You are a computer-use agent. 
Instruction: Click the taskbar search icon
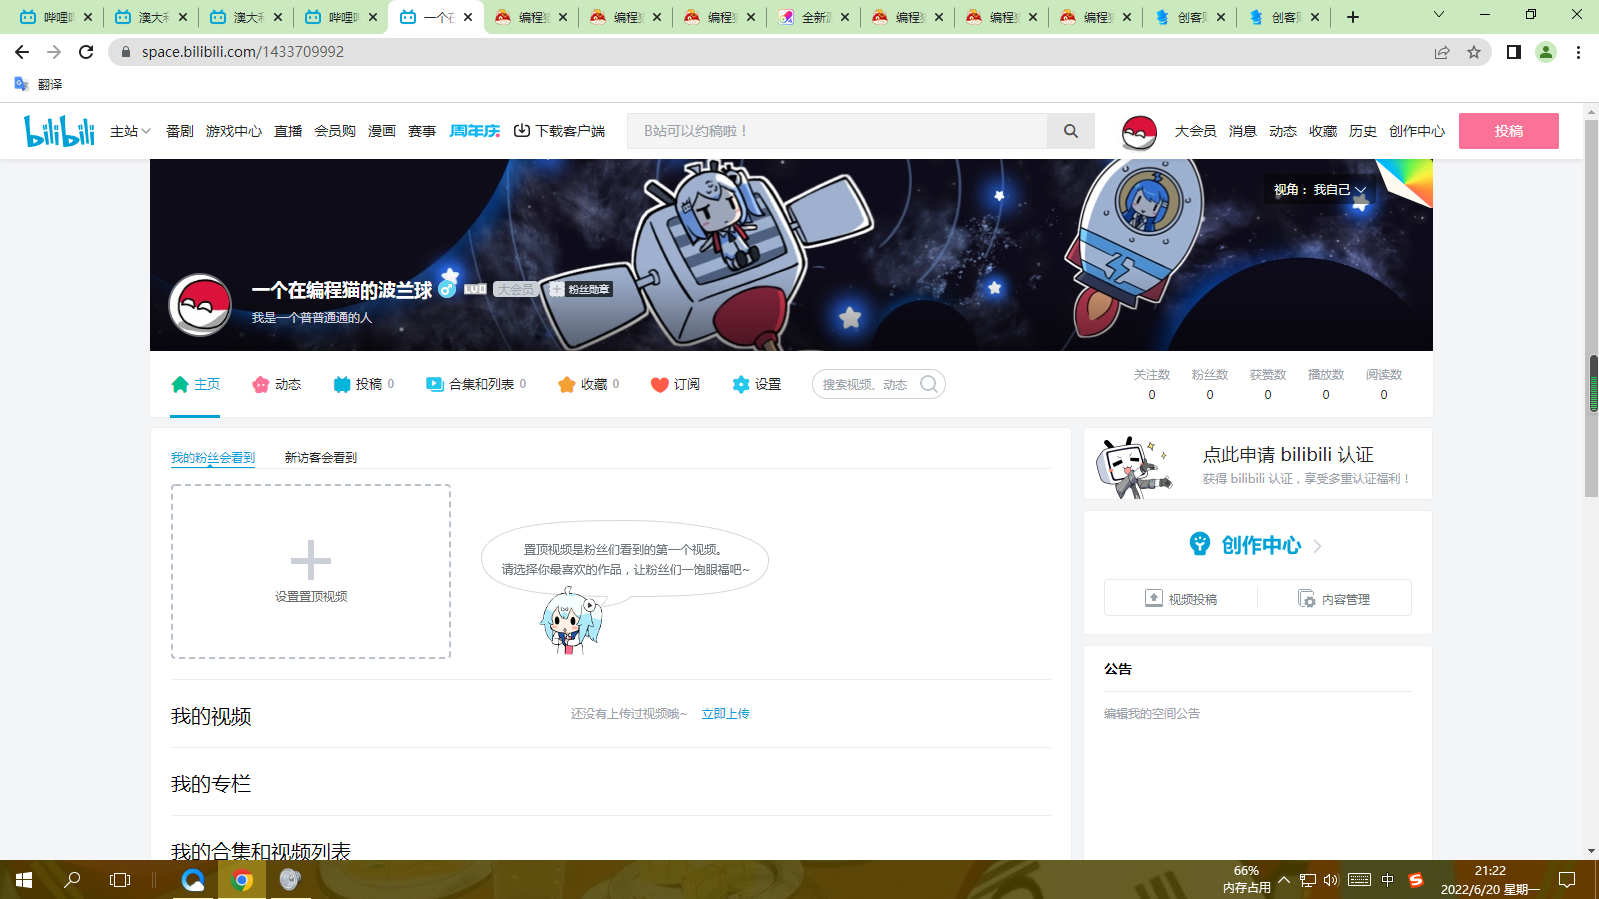[72, 880]
